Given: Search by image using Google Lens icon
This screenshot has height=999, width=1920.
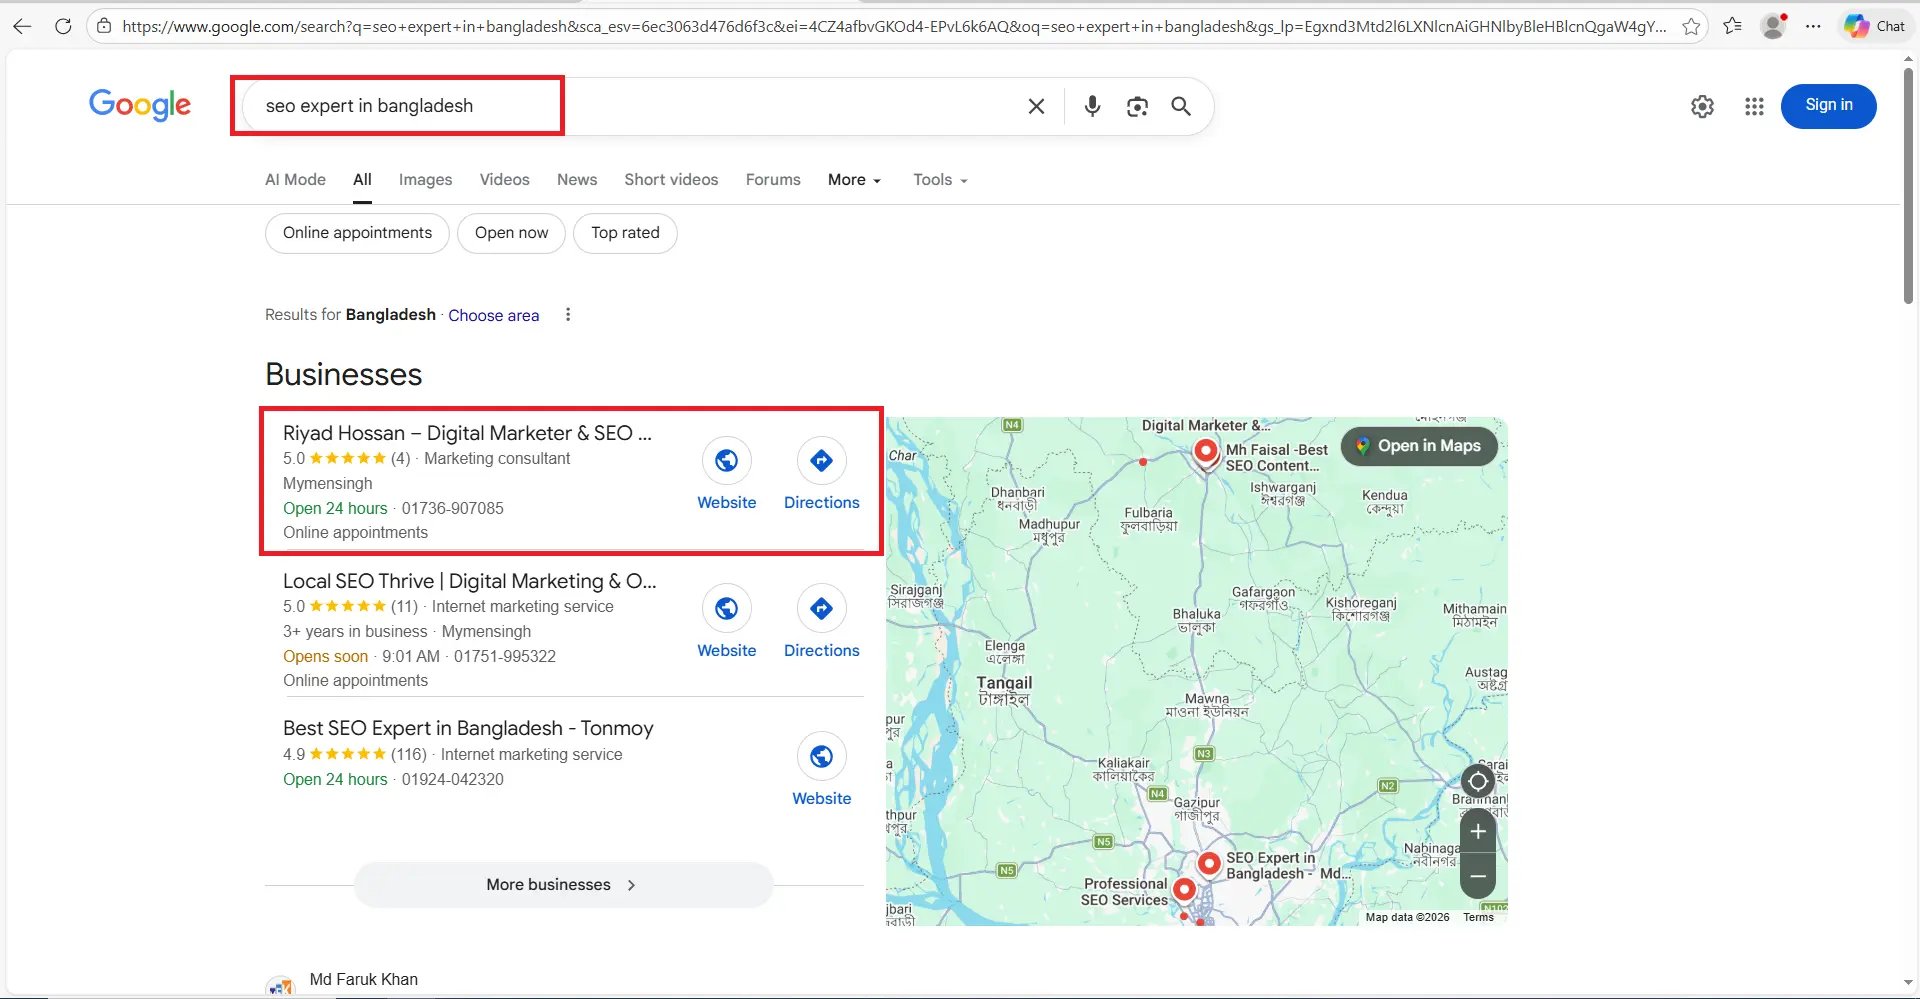Looking at the screenshot, I should [1137, 106].
